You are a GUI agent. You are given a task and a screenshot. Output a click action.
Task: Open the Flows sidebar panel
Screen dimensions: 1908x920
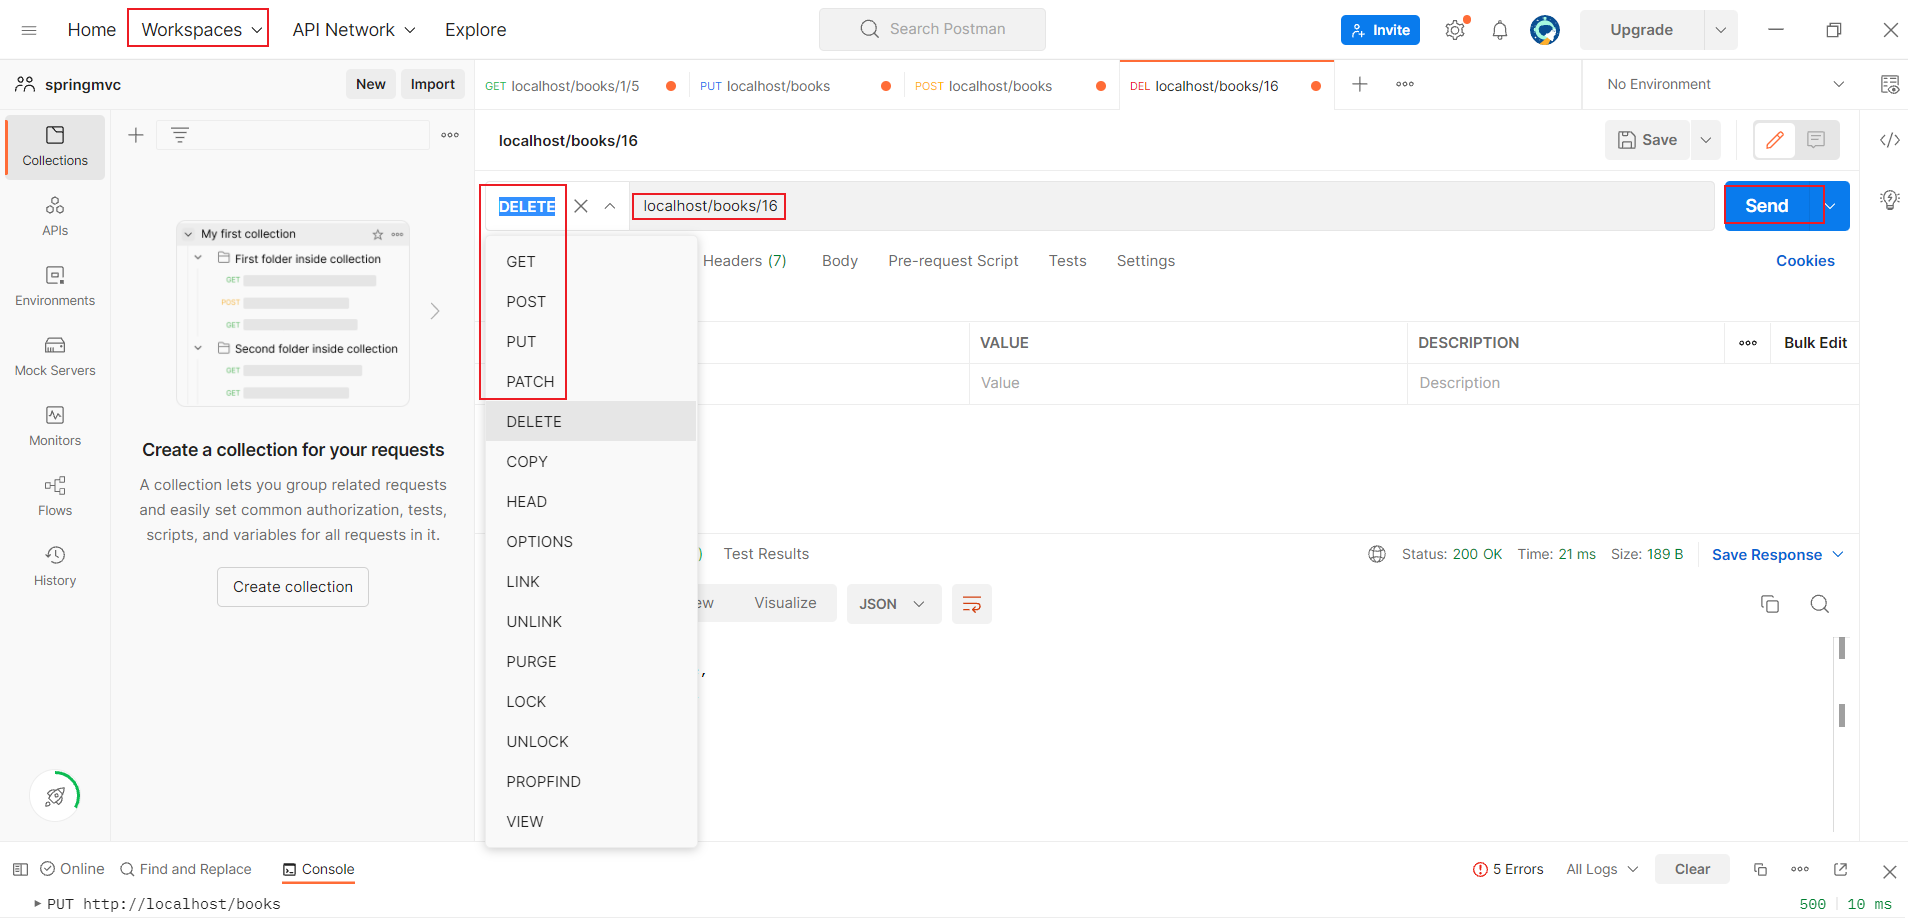coord(55,497)
